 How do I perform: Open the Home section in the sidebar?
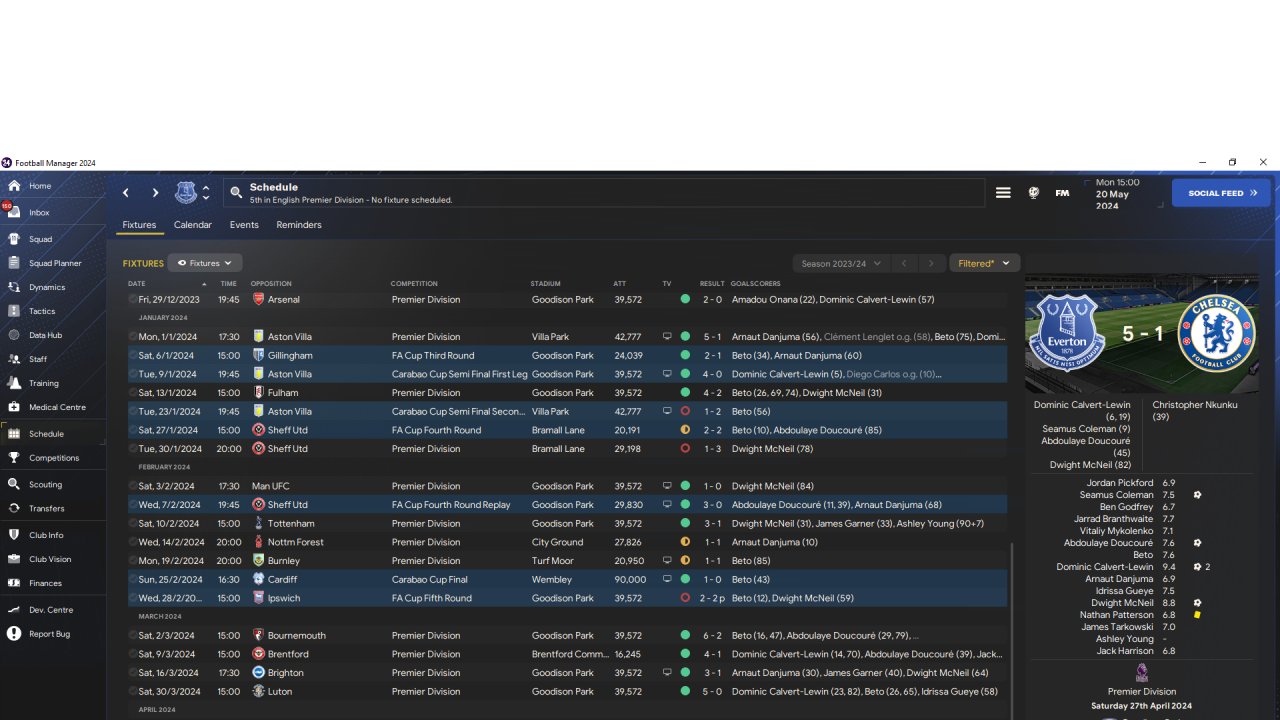pos(40,186)
